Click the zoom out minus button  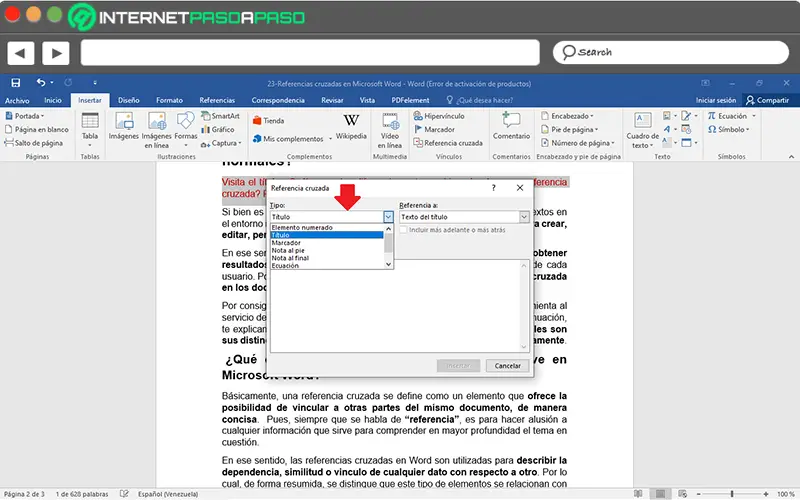tap(698, 494)
